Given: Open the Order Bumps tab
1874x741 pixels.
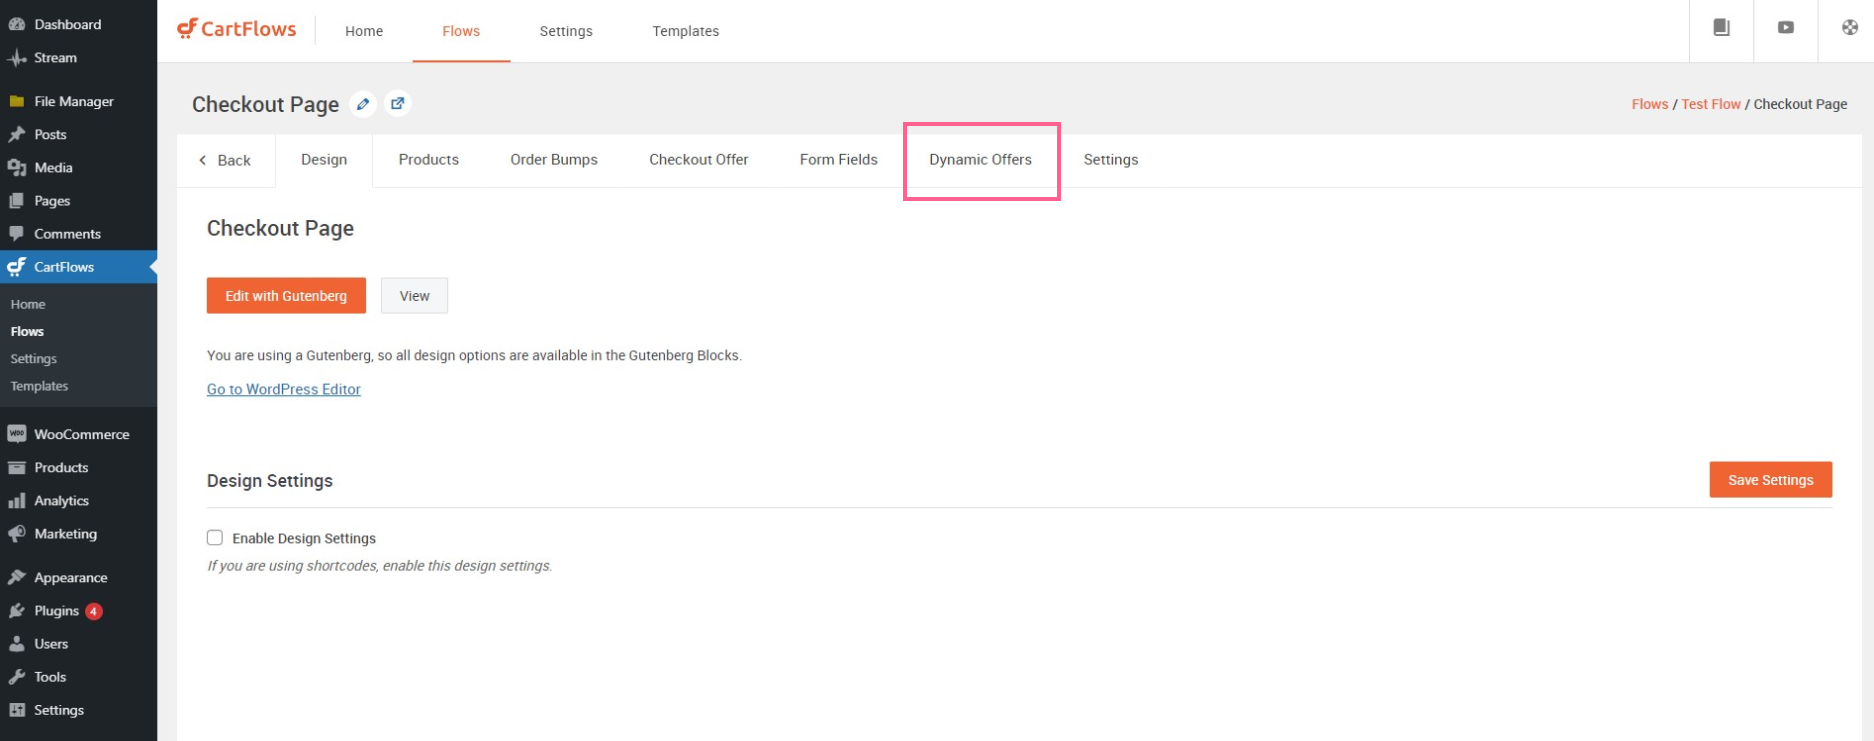Looking at the screenshot, I should [553, 160].
